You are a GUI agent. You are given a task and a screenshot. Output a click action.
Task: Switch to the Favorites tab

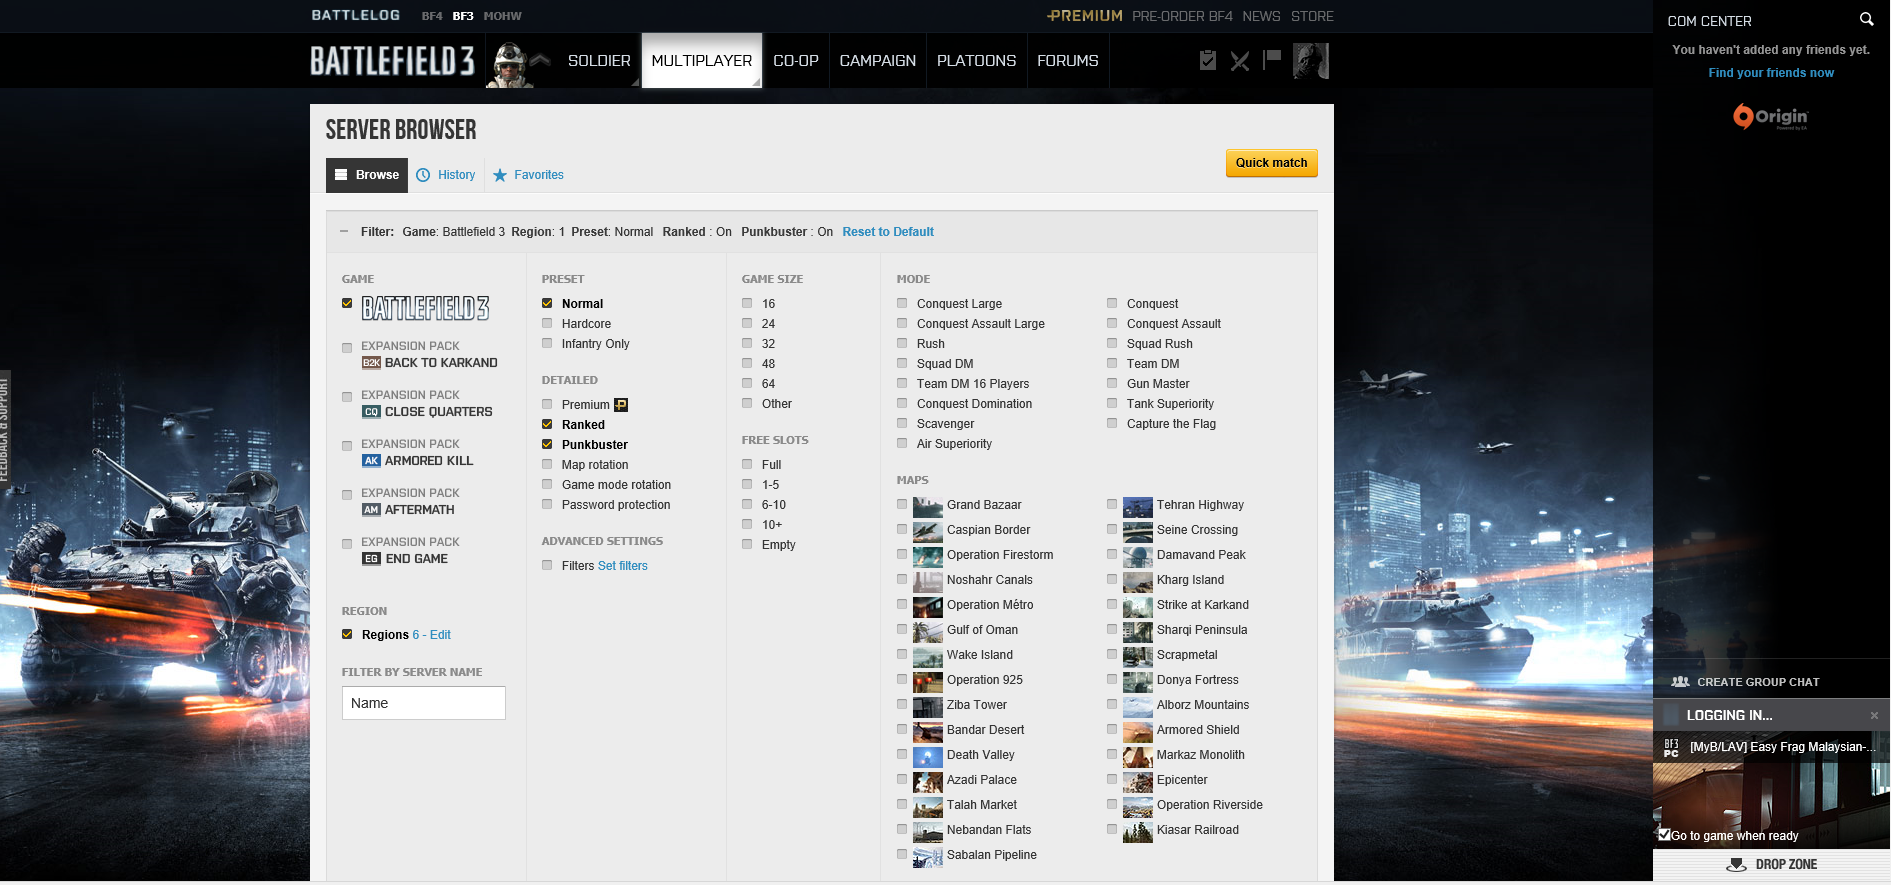[529, 175]
